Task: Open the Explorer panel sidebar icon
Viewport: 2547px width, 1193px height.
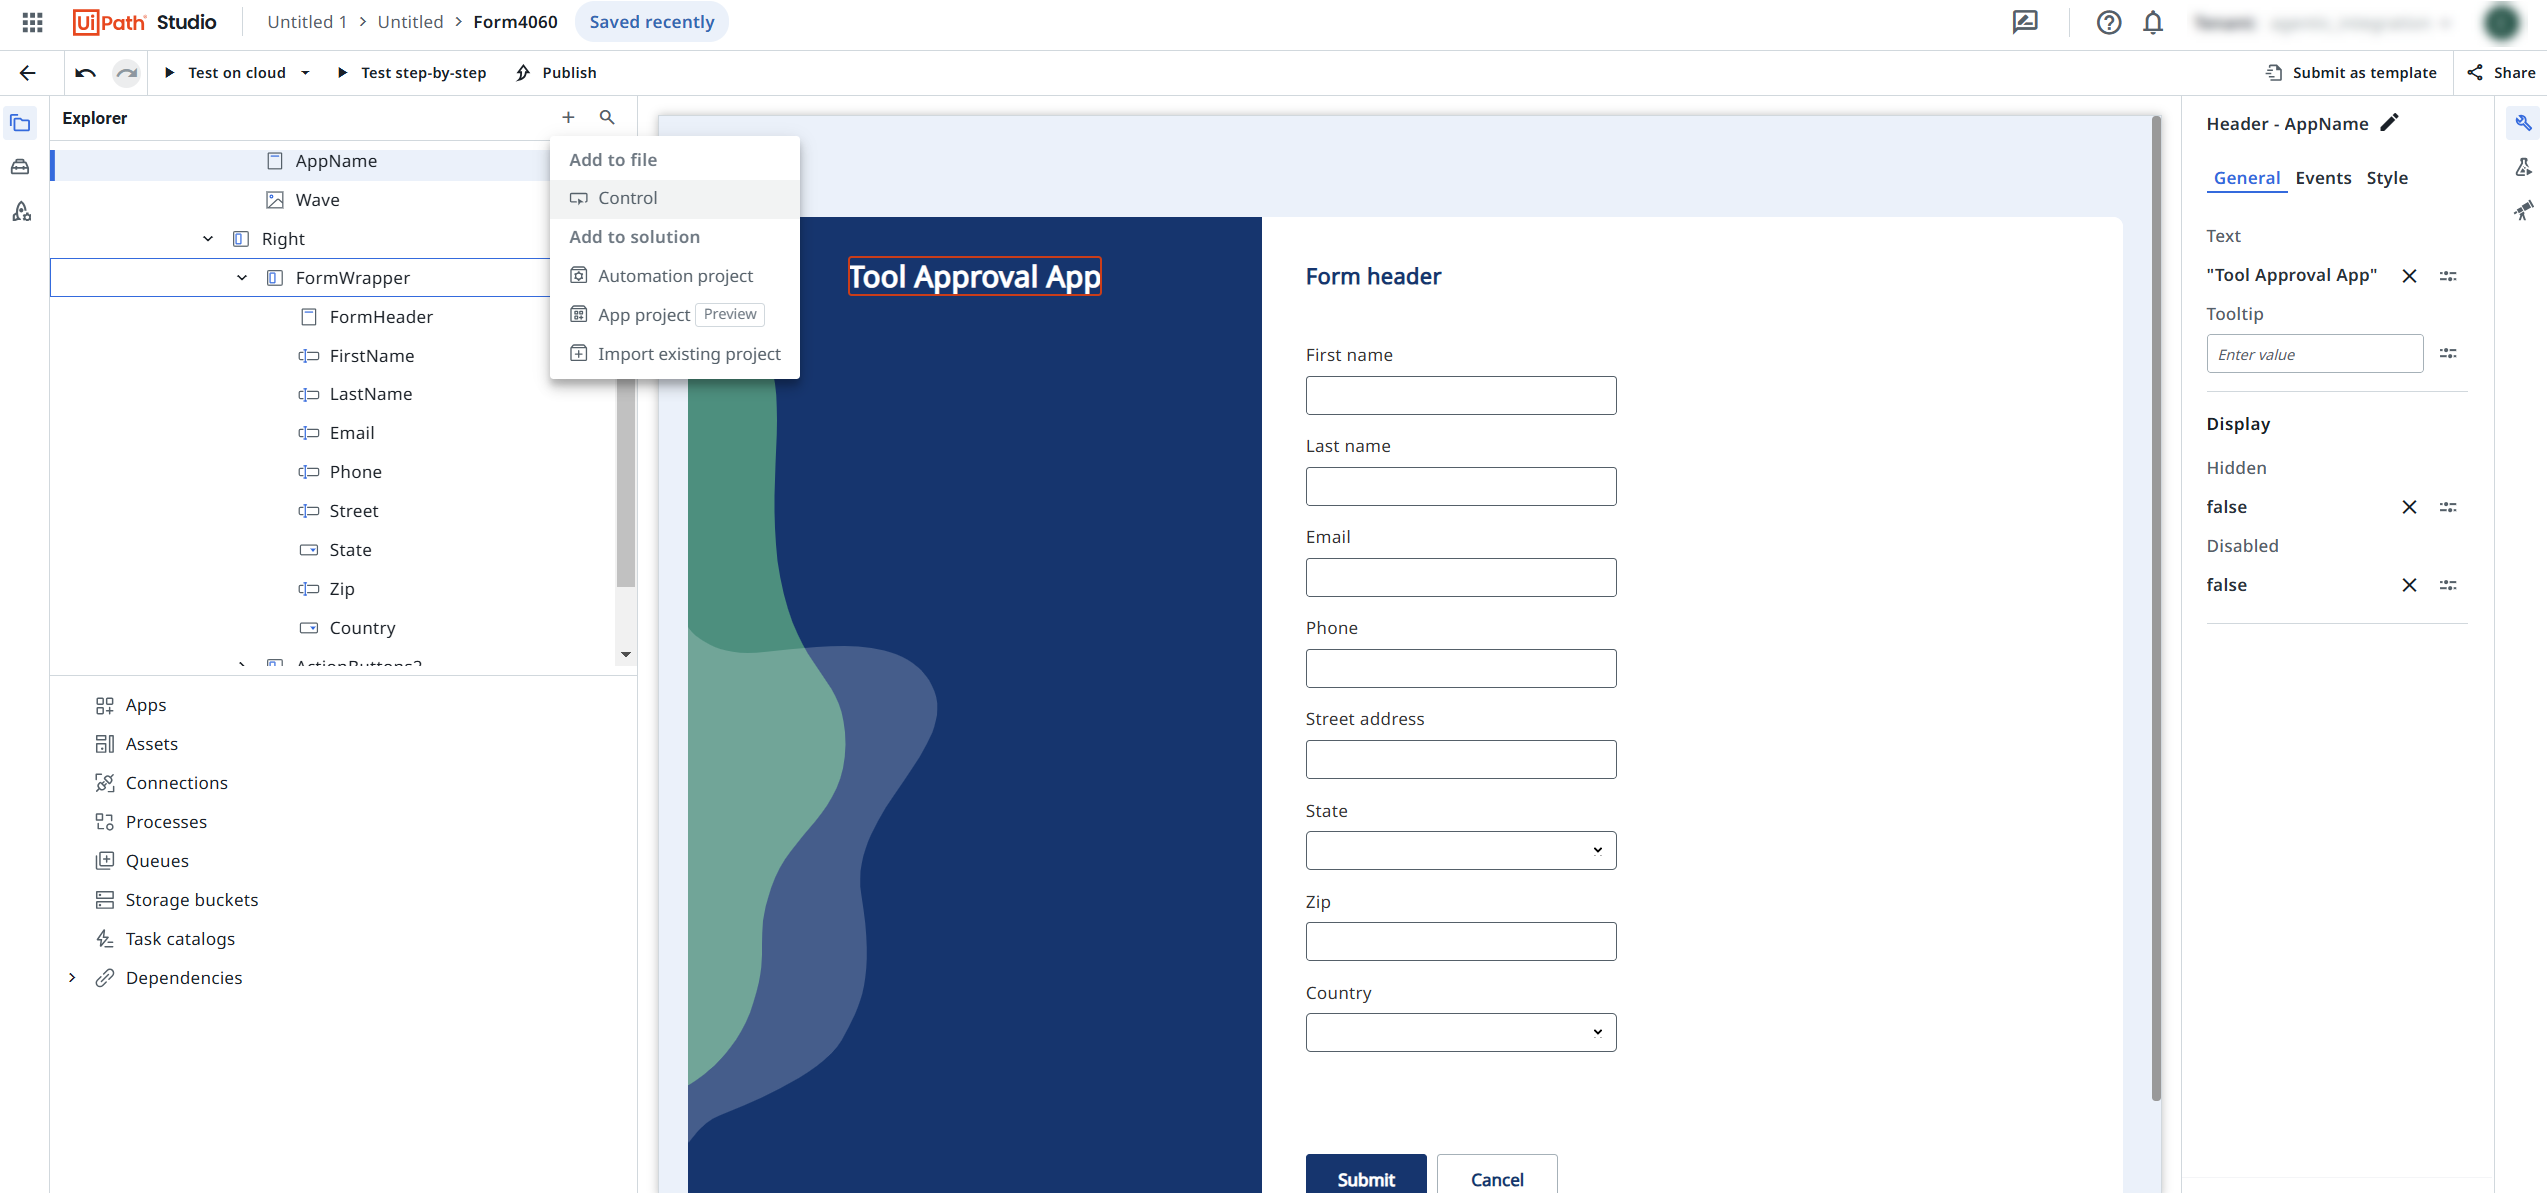Action: point(20,123)
